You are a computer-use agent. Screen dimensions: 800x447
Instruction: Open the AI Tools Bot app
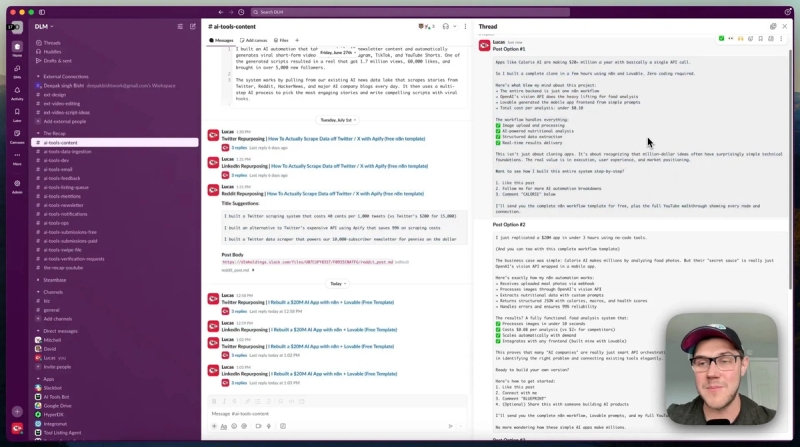point(56,397)
